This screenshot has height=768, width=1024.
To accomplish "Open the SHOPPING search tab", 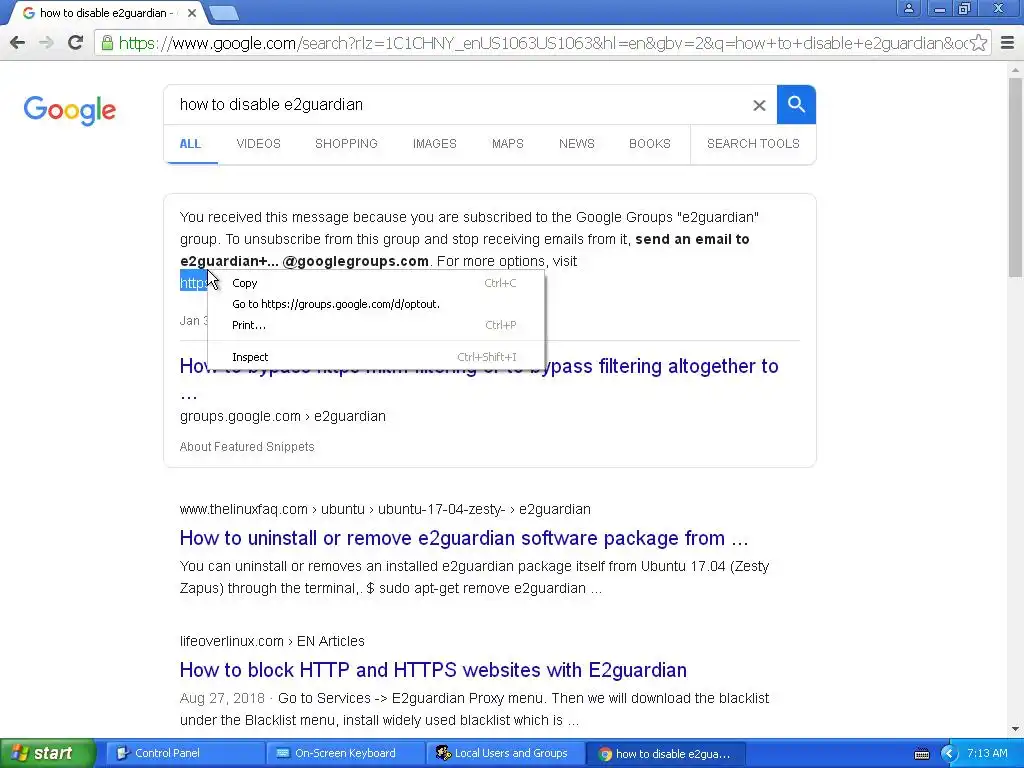I will 346,144.
